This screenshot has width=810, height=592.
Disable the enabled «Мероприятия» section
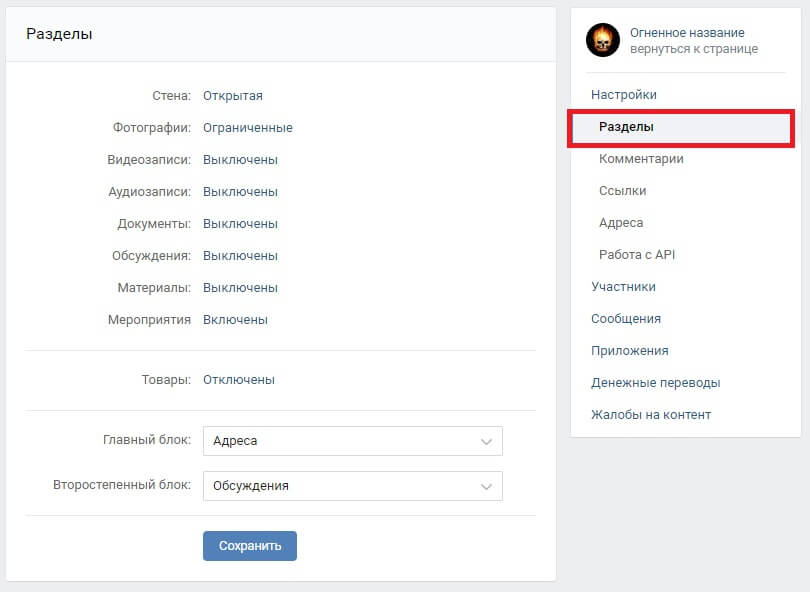pos(235,319)
